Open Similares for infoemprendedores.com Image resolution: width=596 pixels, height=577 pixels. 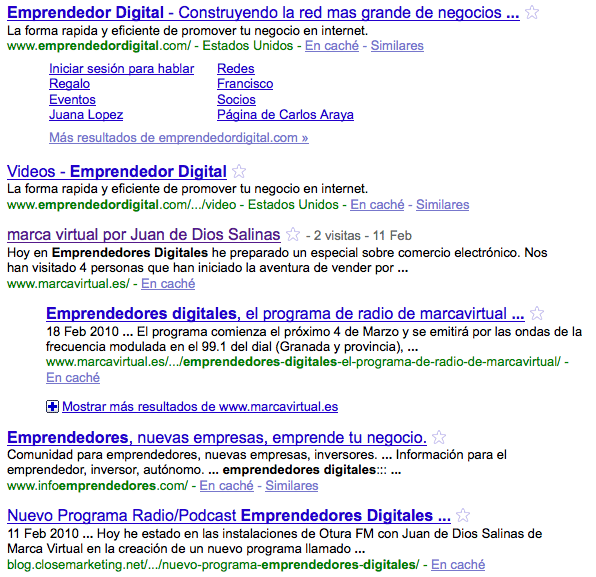(292, 485)
